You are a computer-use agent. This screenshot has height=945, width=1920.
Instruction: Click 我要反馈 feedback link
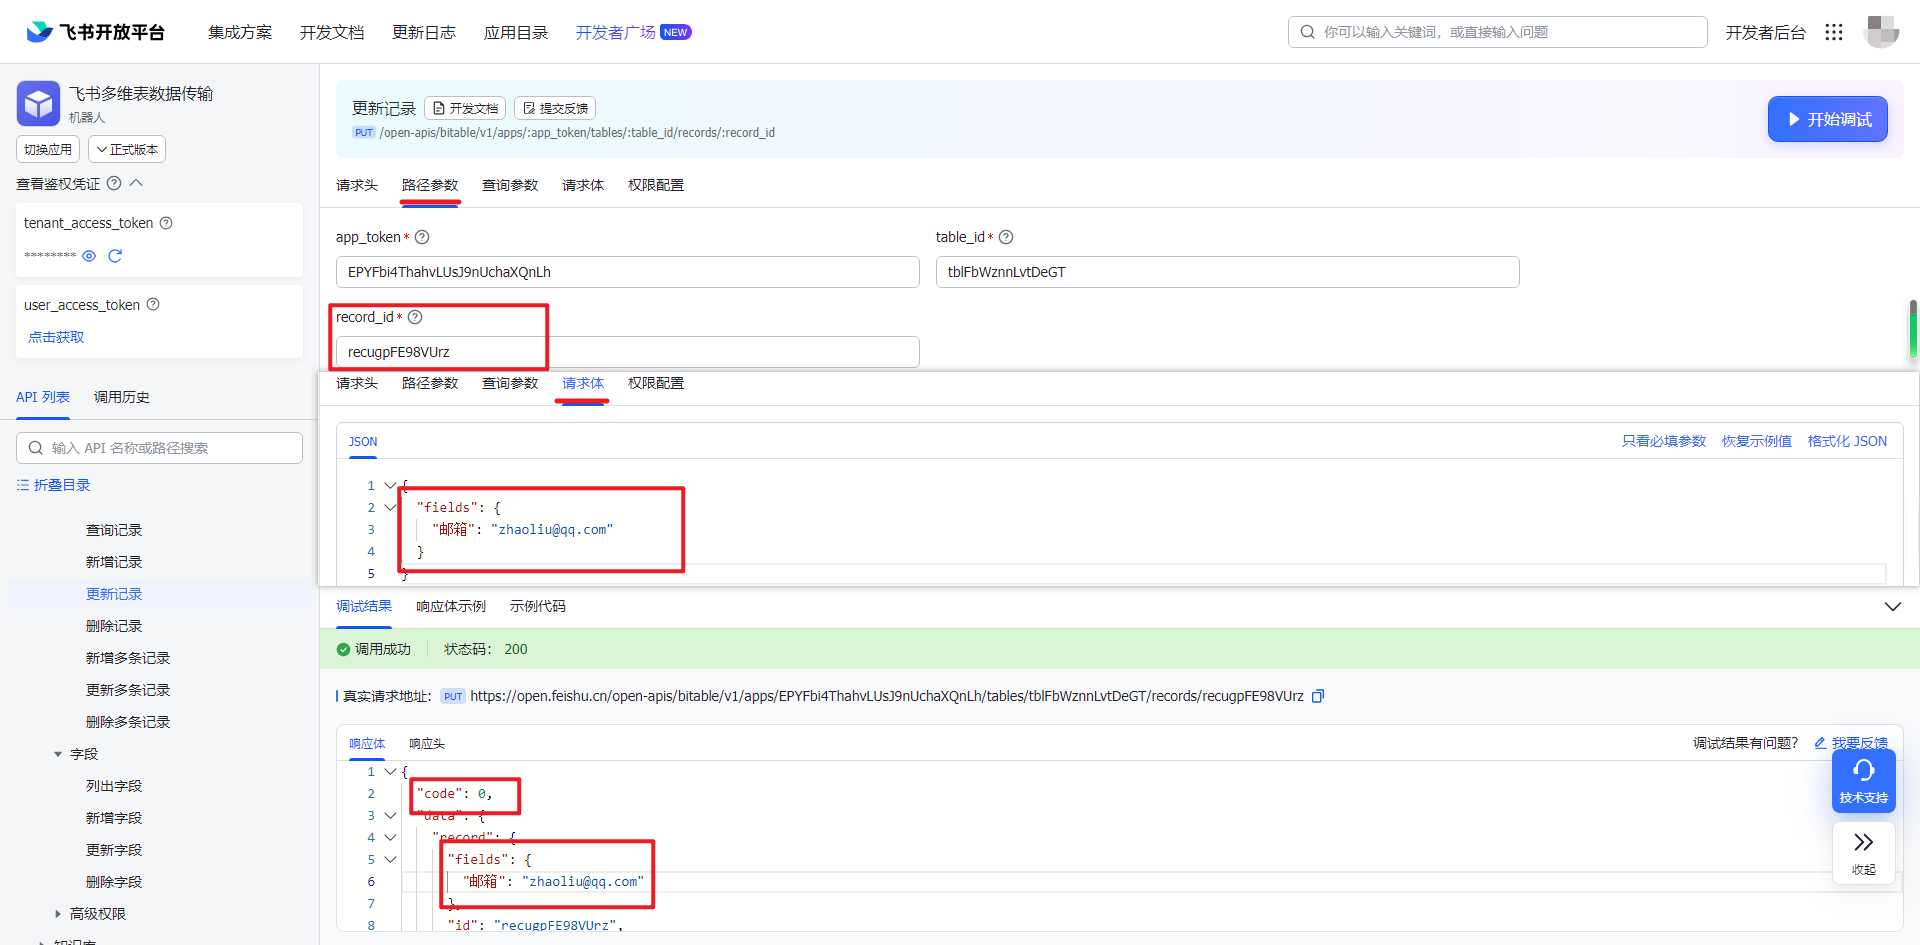click(x=1851, y=743)
